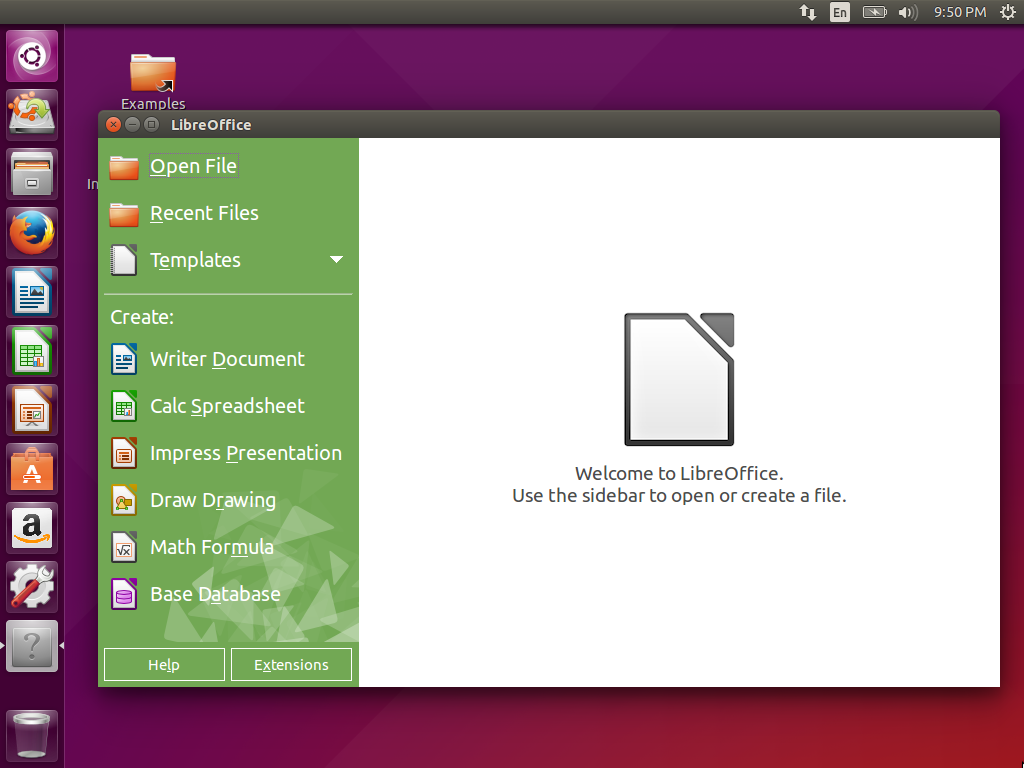The width and height of the screenshot is (1024, 768).
Task: Click the sound volume indicator
Action: coord(908,12)
